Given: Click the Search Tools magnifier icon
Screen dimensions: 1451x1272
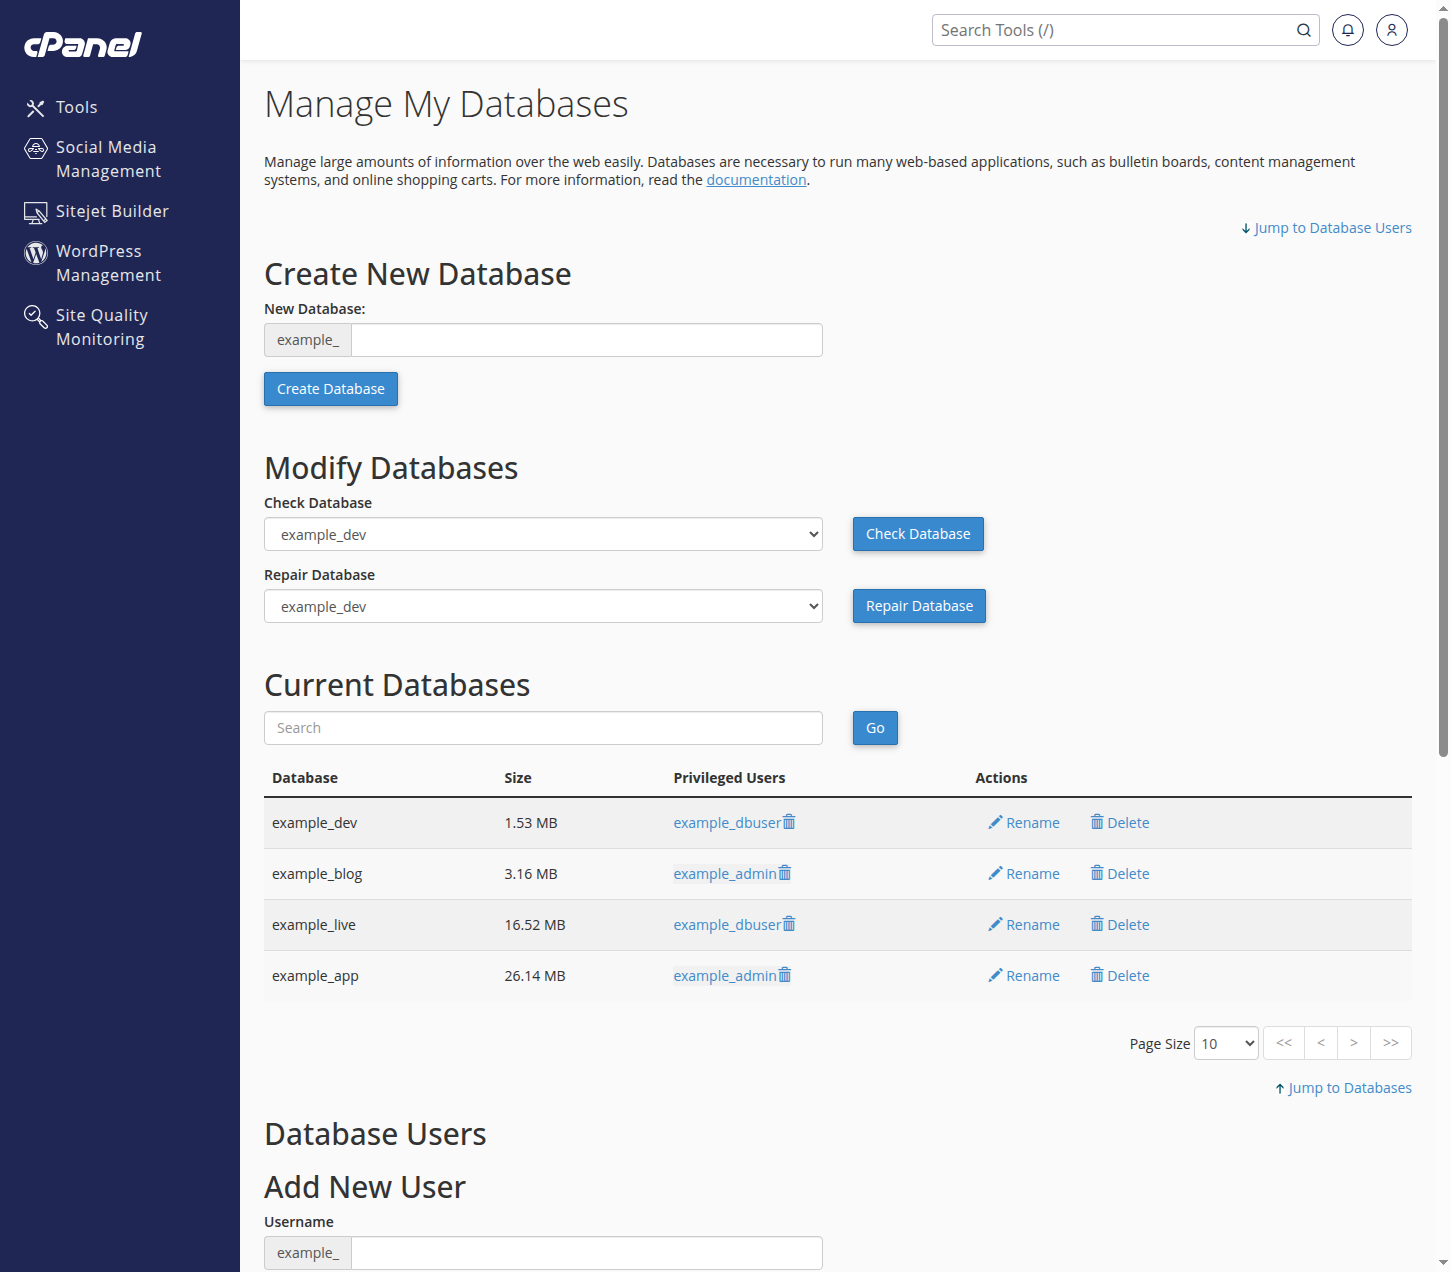Looking at the screenshot, I should click(1304, 30).
